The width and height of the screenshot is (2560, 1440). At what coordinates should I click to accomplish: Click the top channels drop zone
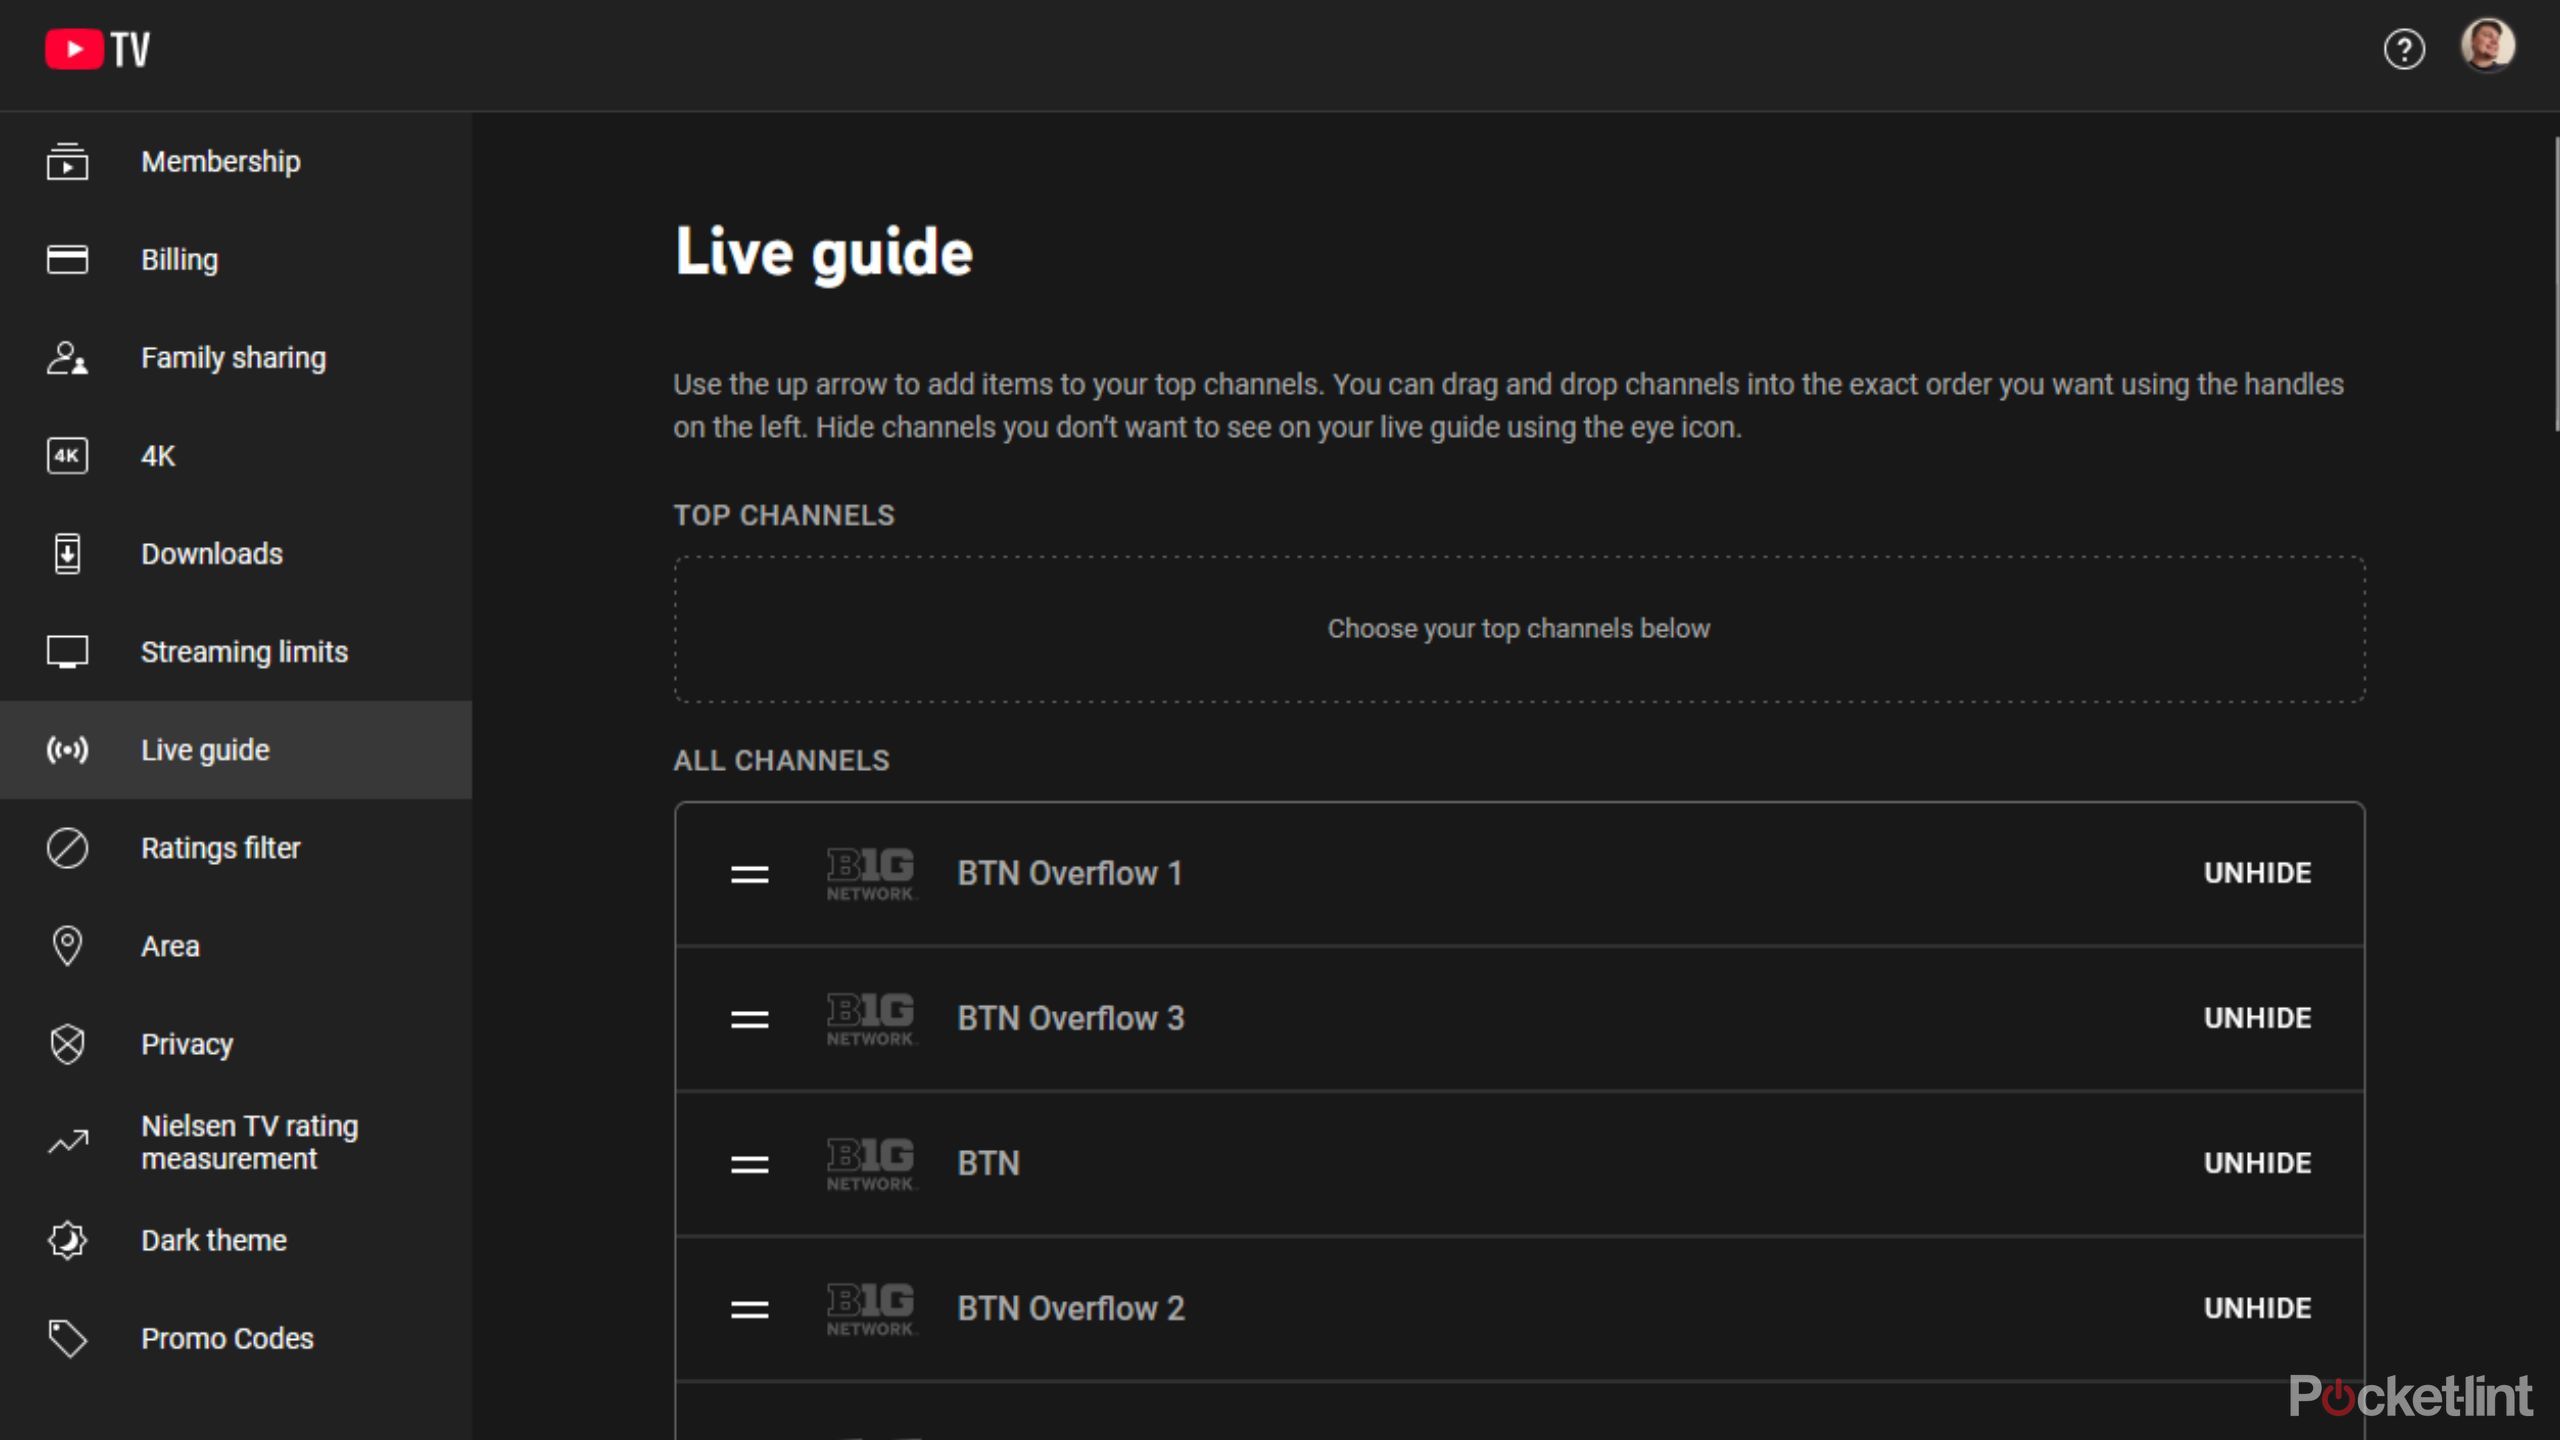click(x=1519, y=629)
